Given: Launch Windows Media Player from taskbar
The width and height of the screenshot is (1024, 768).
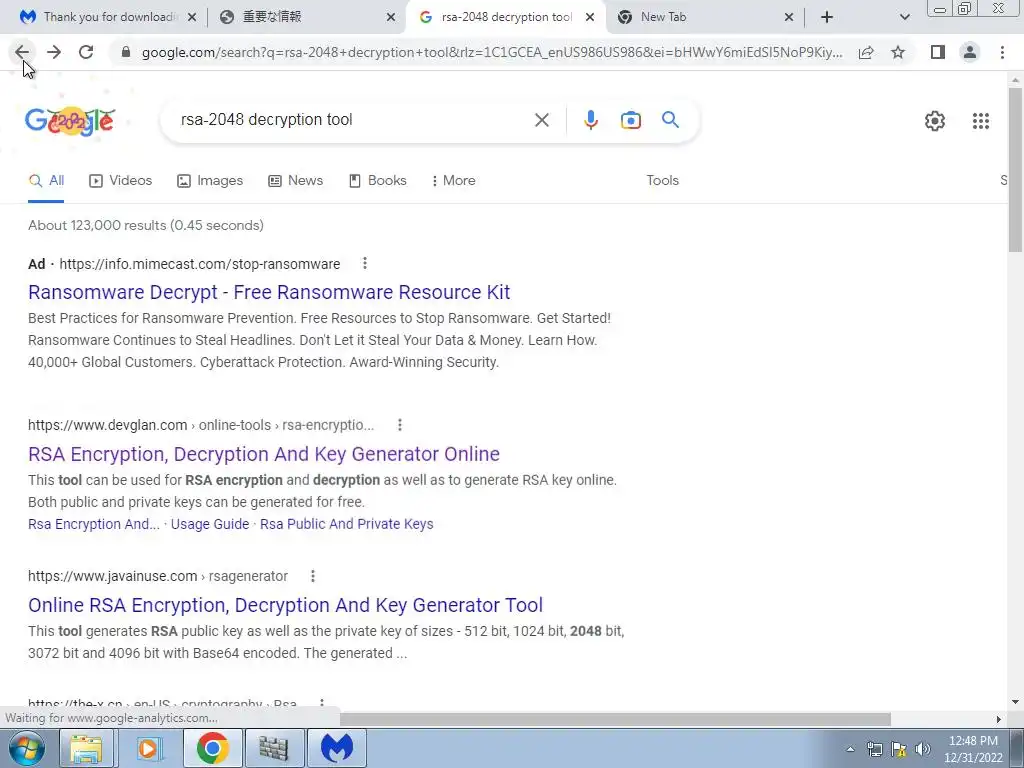Looking at the screenshot, I should pos(149,748).
